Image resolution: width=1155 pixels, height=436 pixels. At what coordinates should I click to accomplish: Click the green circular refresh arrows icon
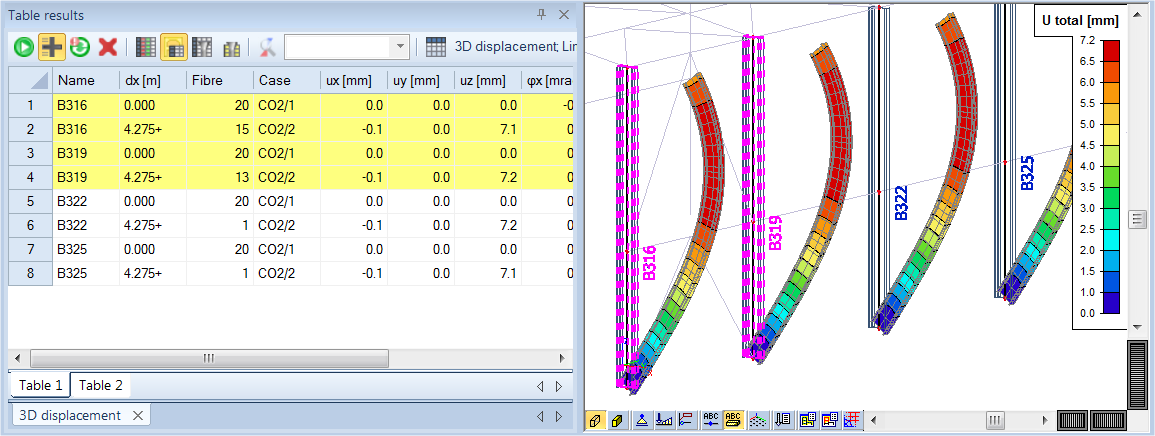point(79,47)
